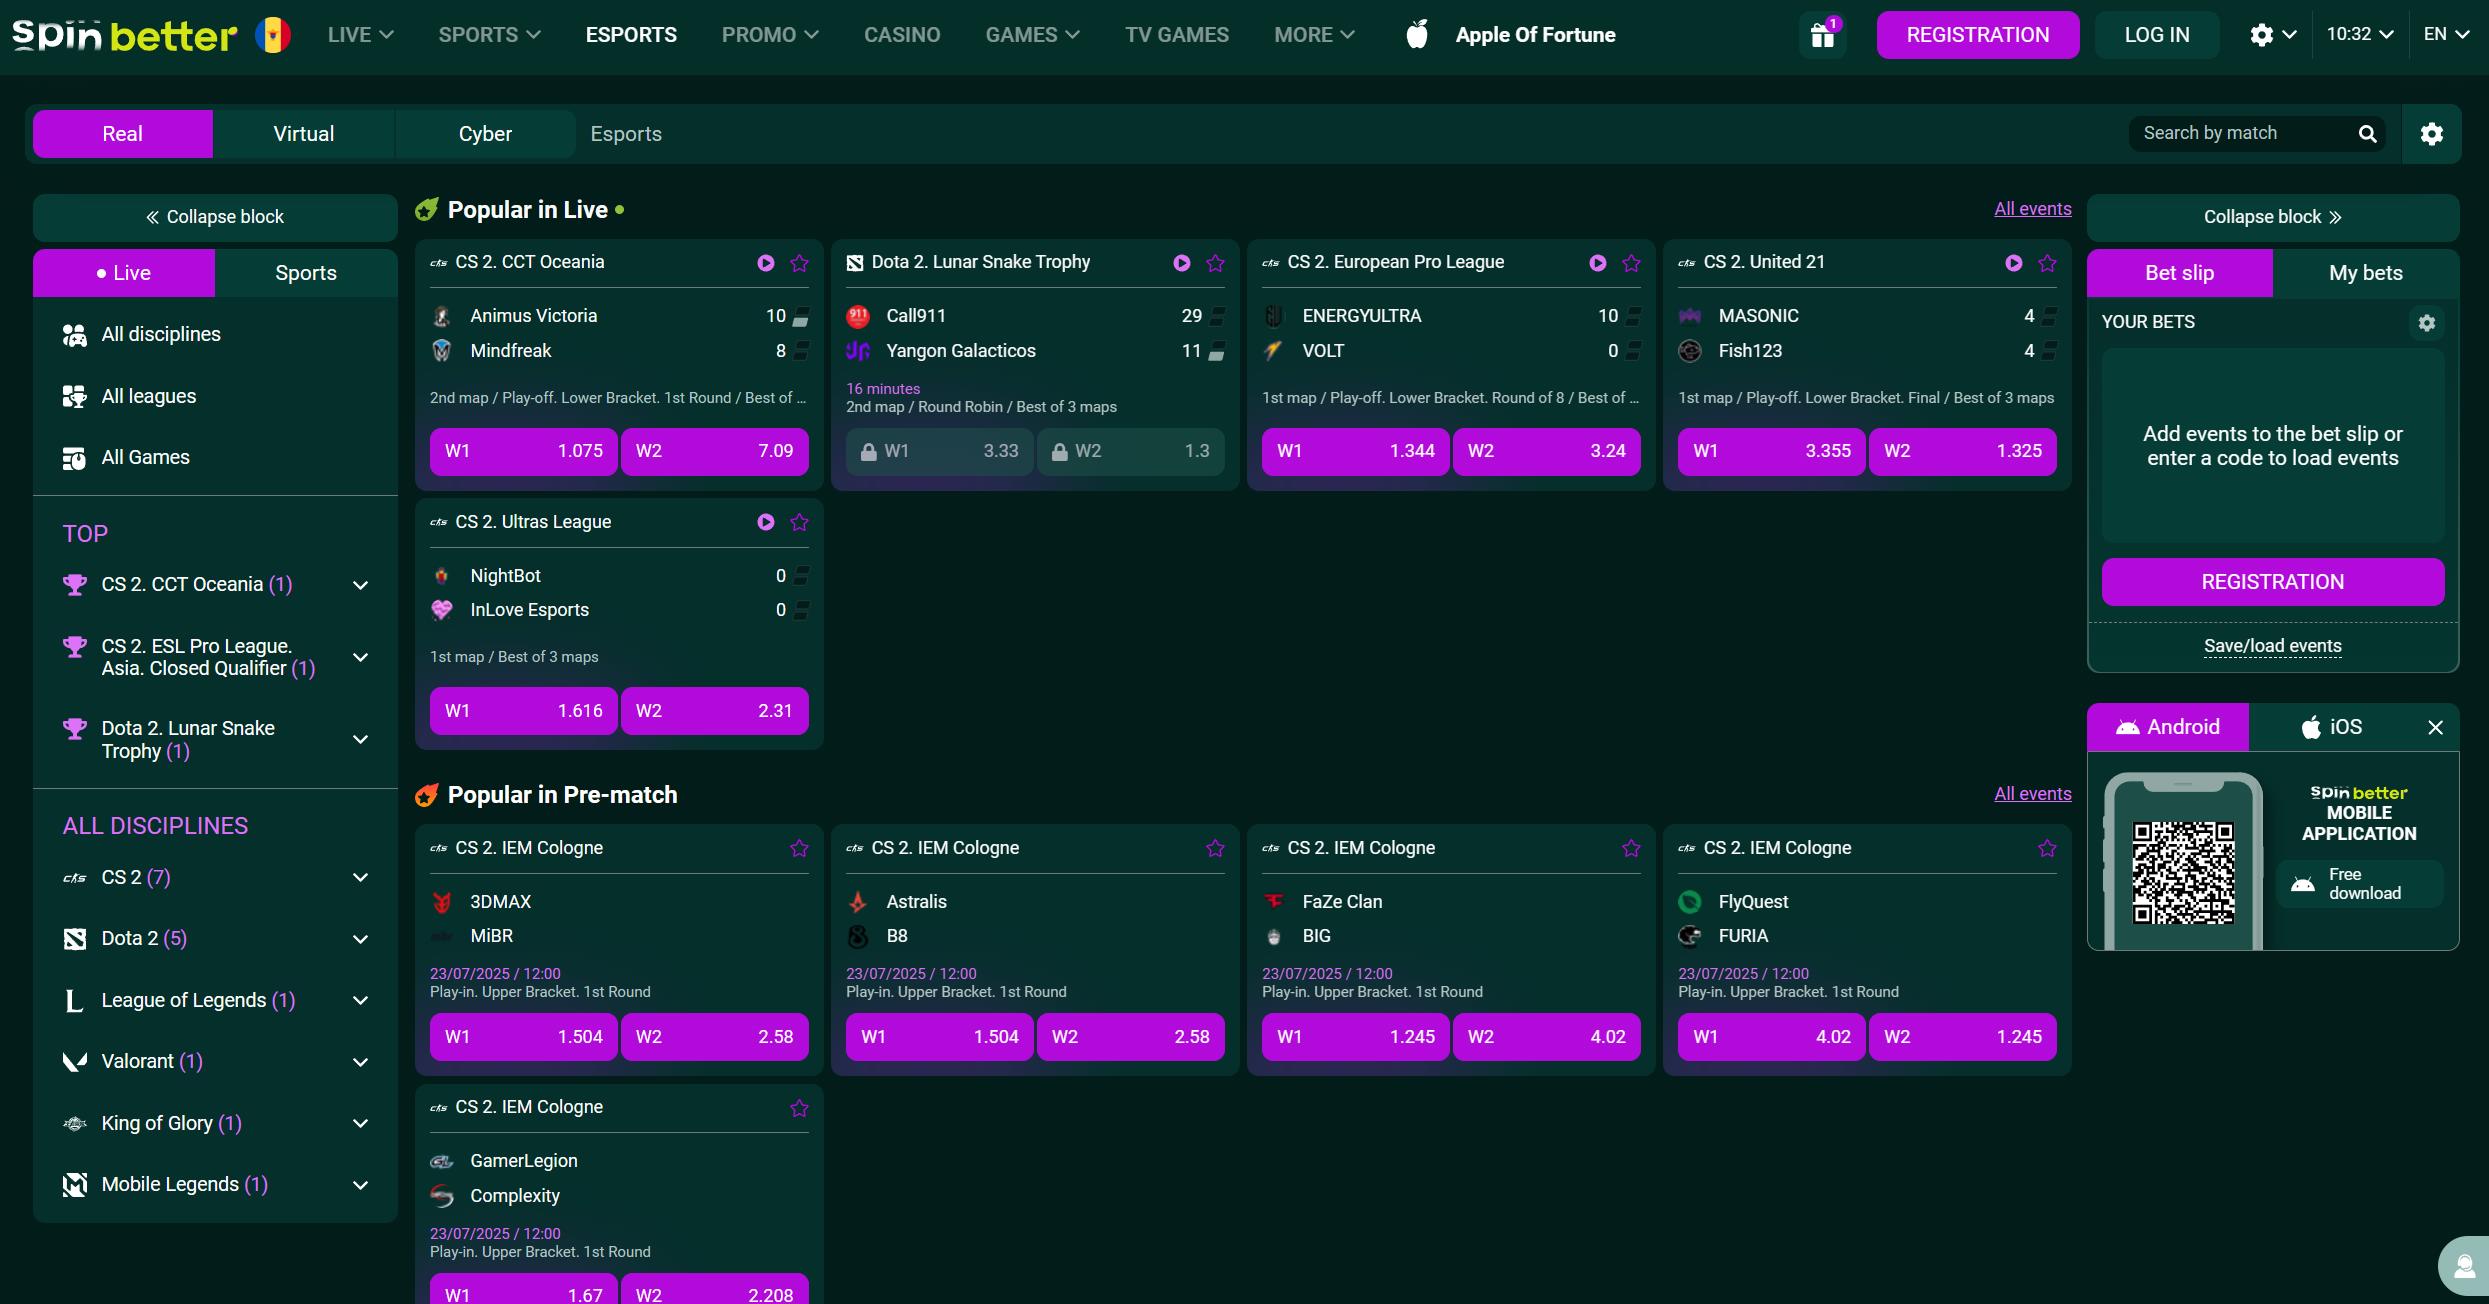2489x1304 pixels.
Task: Collapse the left sidebar block
Action: click(215, 217)
